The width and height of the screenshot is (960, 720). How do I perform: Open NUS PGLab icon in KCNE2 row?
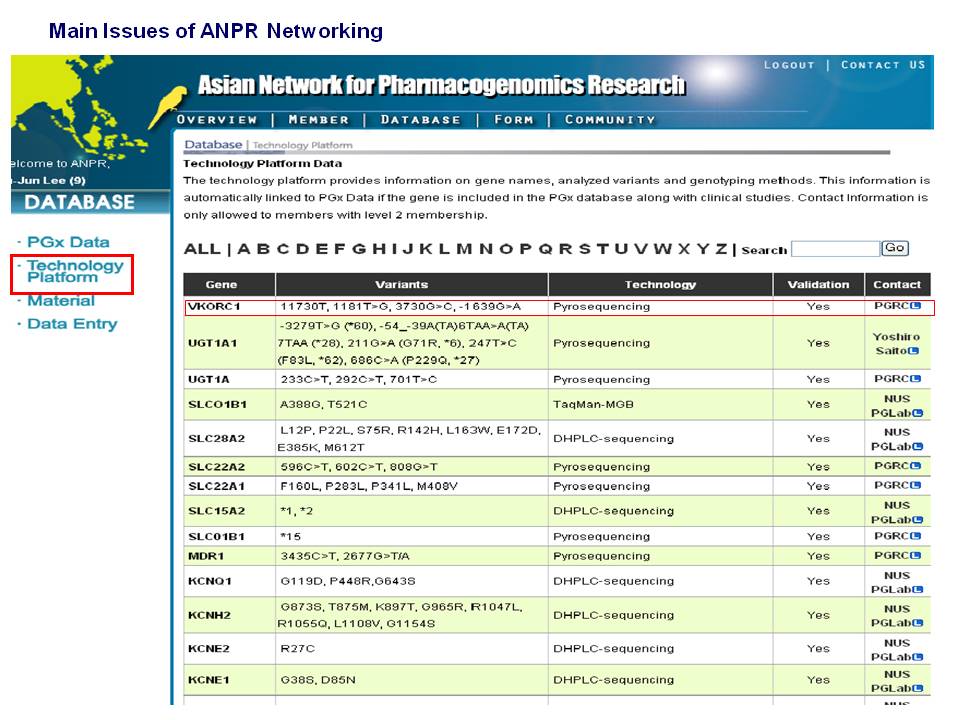point(918,657)
